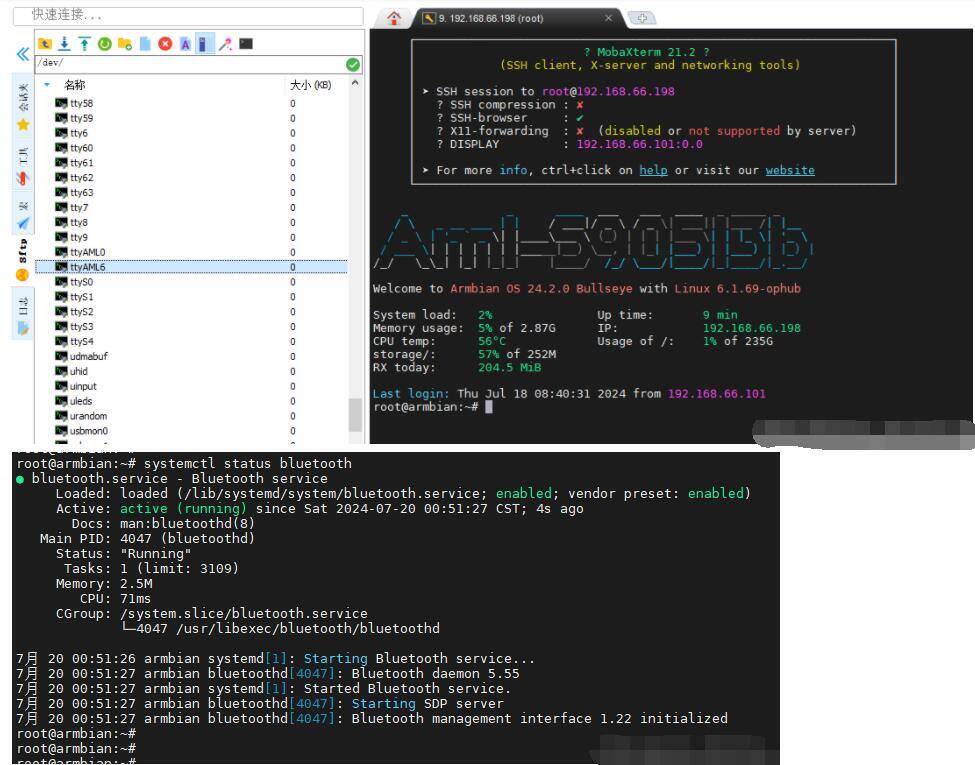The width and height of the screenshot is (975, 765).
Task: Click the file list scroll-up arrow
Action: [x=355, y=83]
